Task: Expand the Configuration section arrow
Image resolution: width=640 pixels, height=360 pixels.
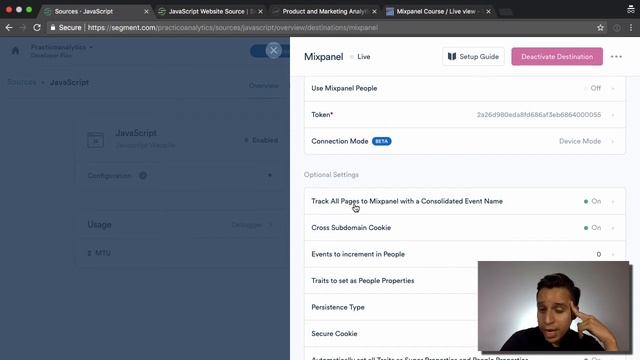Action: point(270,176)
